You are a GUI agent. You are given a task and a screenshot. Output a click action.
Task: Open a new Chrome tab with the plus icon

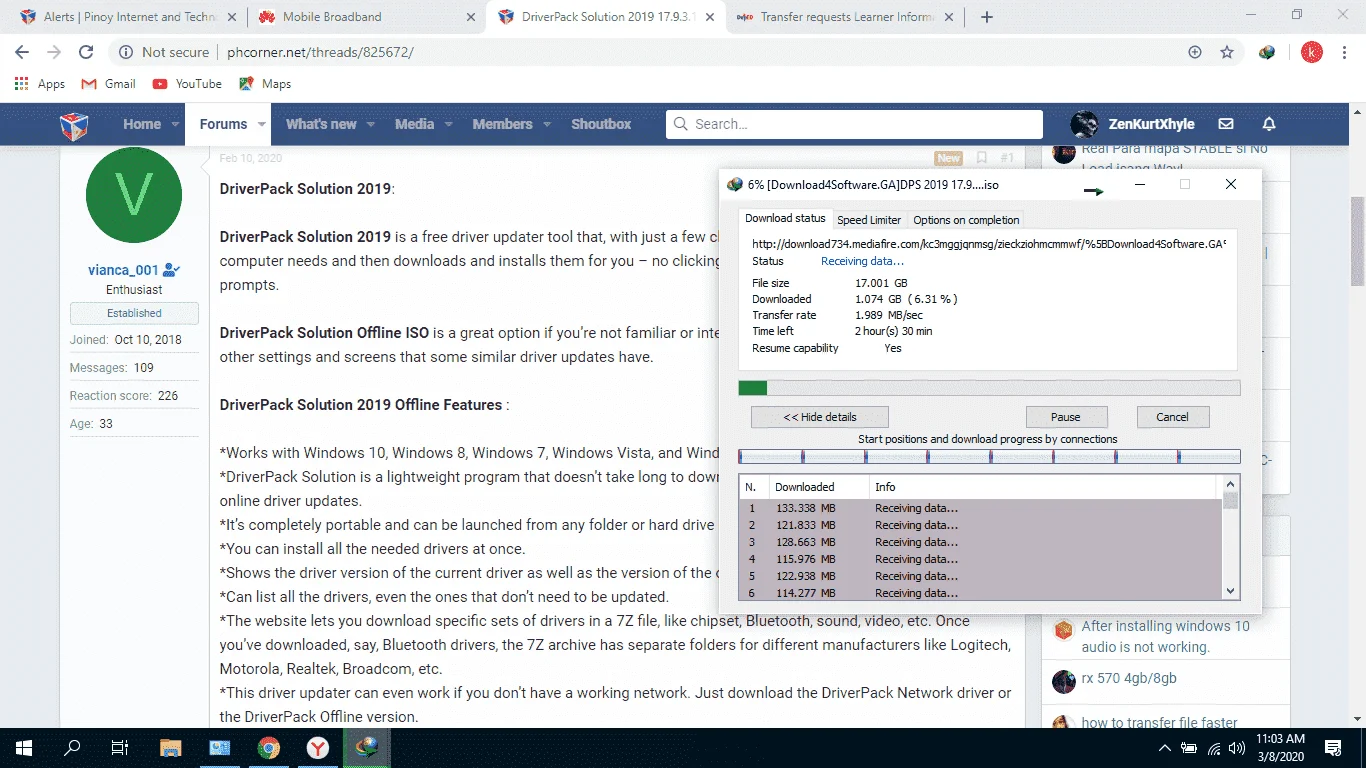pos(987,17)
